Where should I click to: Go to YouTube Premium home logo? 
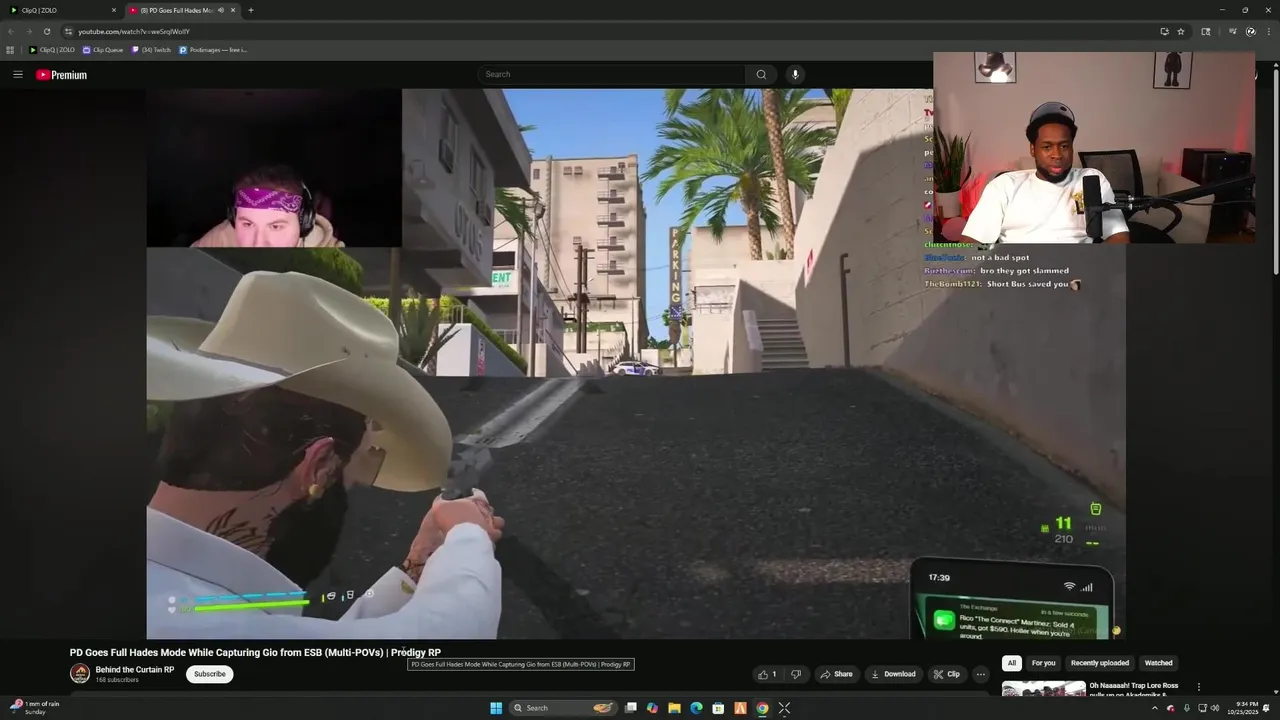click(x=61, y=75)
